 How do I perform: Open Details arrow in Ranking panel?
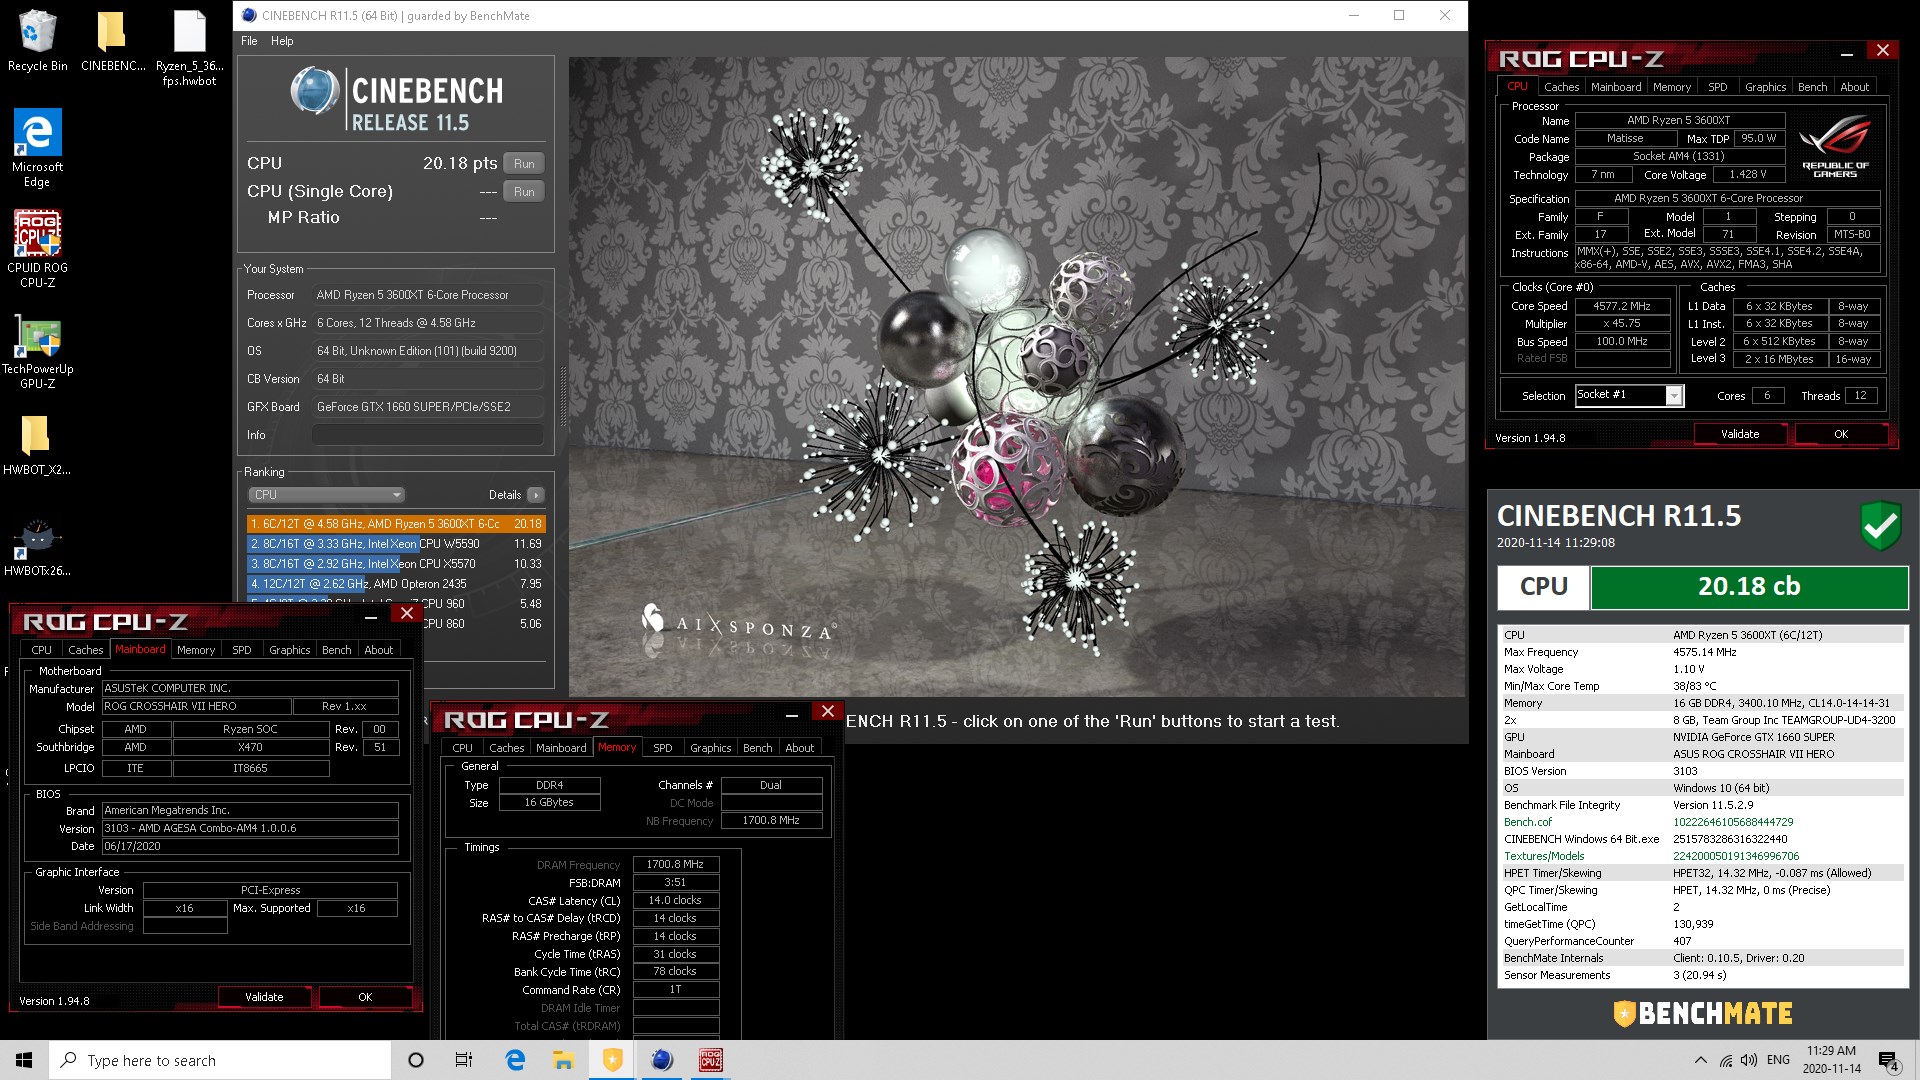[536, 495]
